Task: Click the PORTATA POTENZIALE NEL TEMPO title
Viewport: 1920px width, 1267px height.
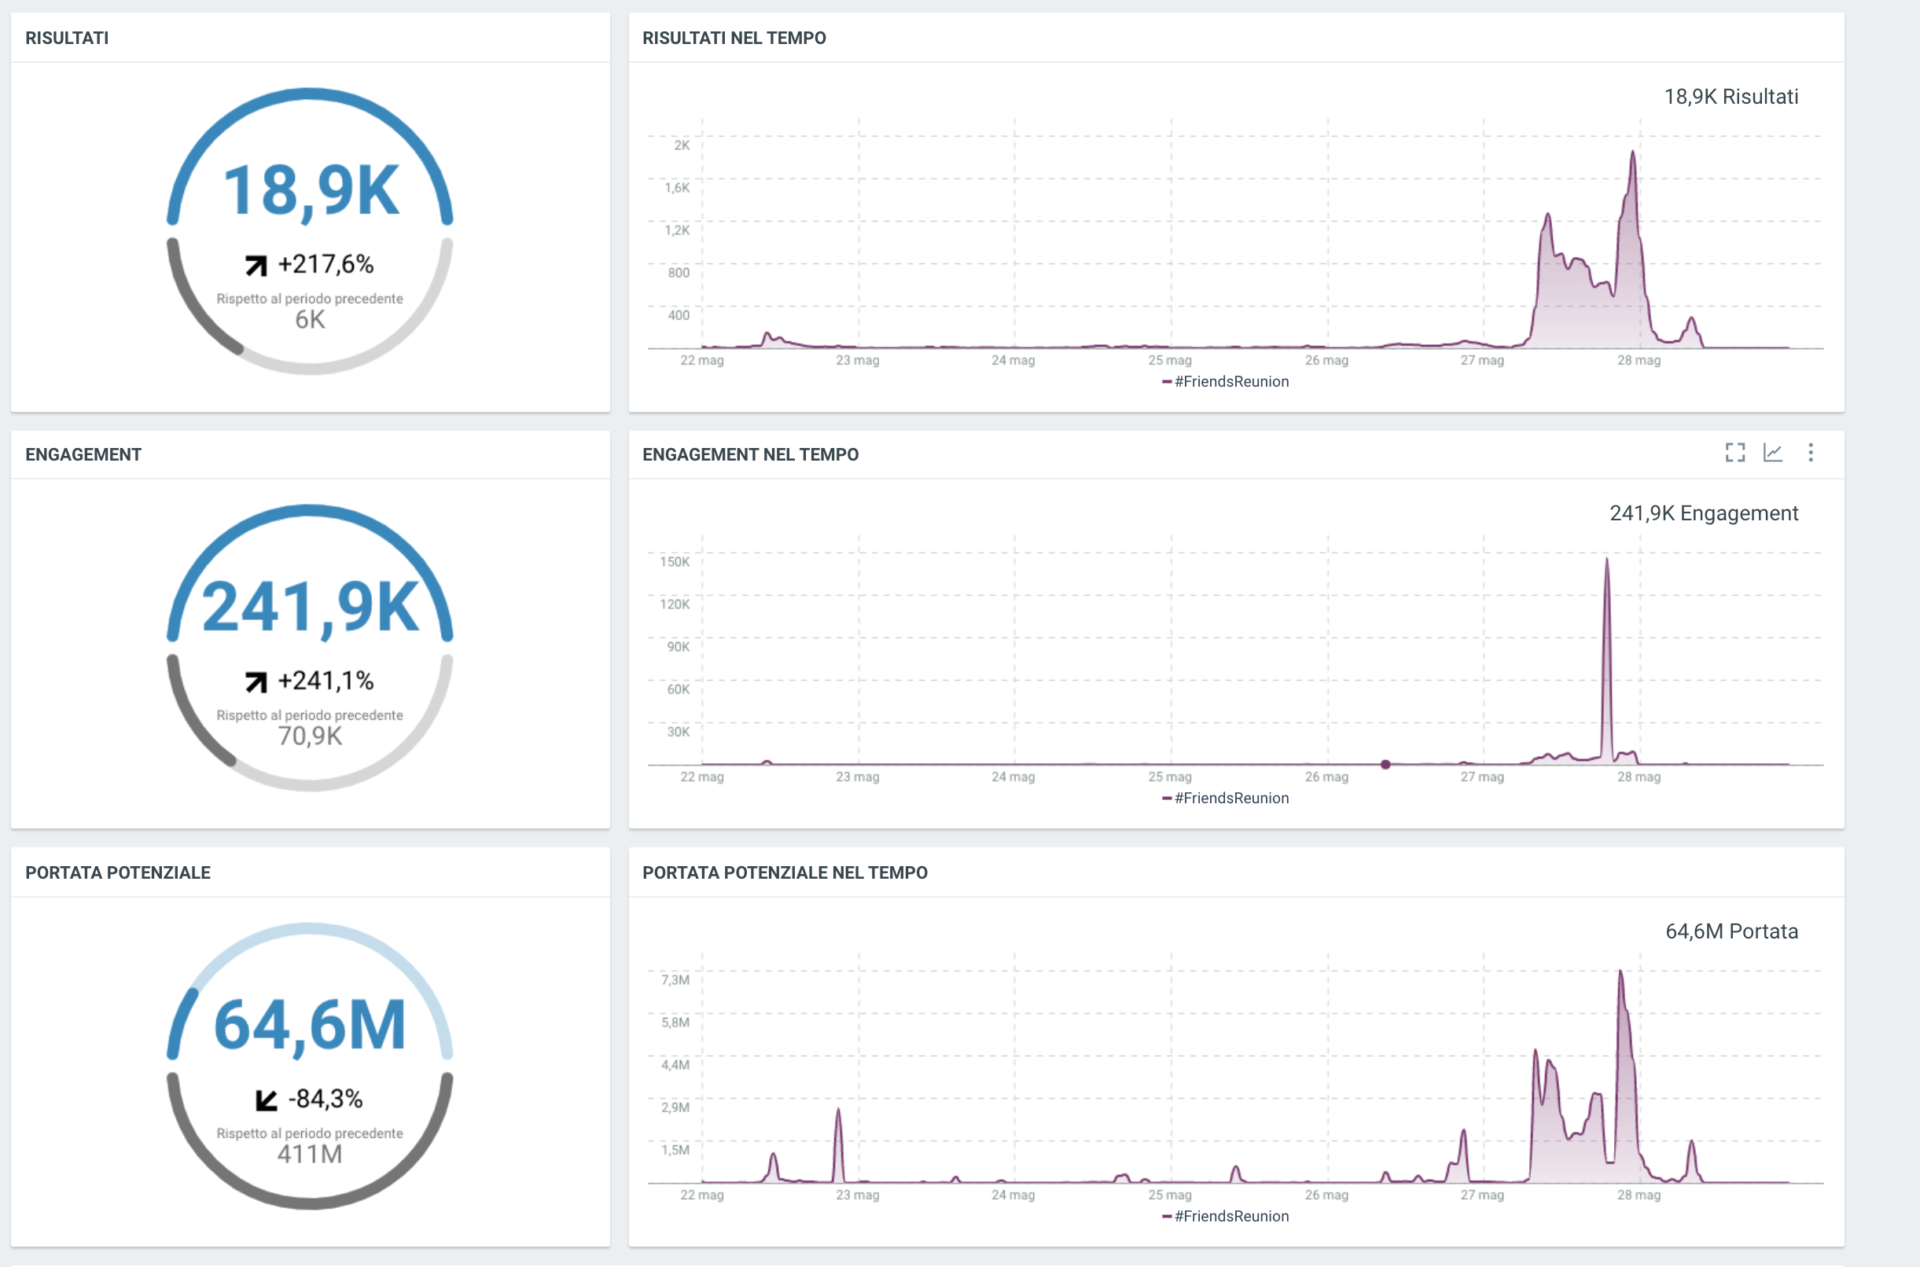Action: [x=785, y=873]
